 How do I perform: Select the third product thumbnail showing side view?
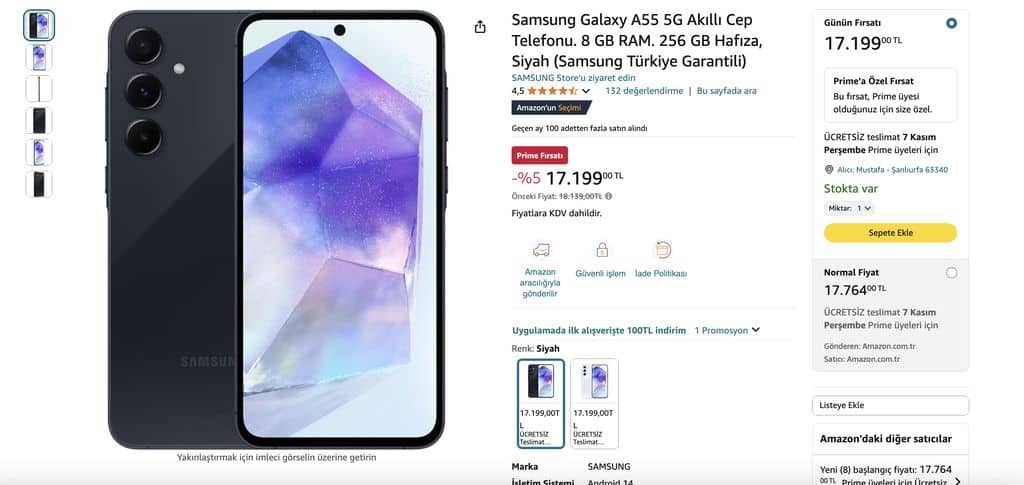click(x=39, y=89)
